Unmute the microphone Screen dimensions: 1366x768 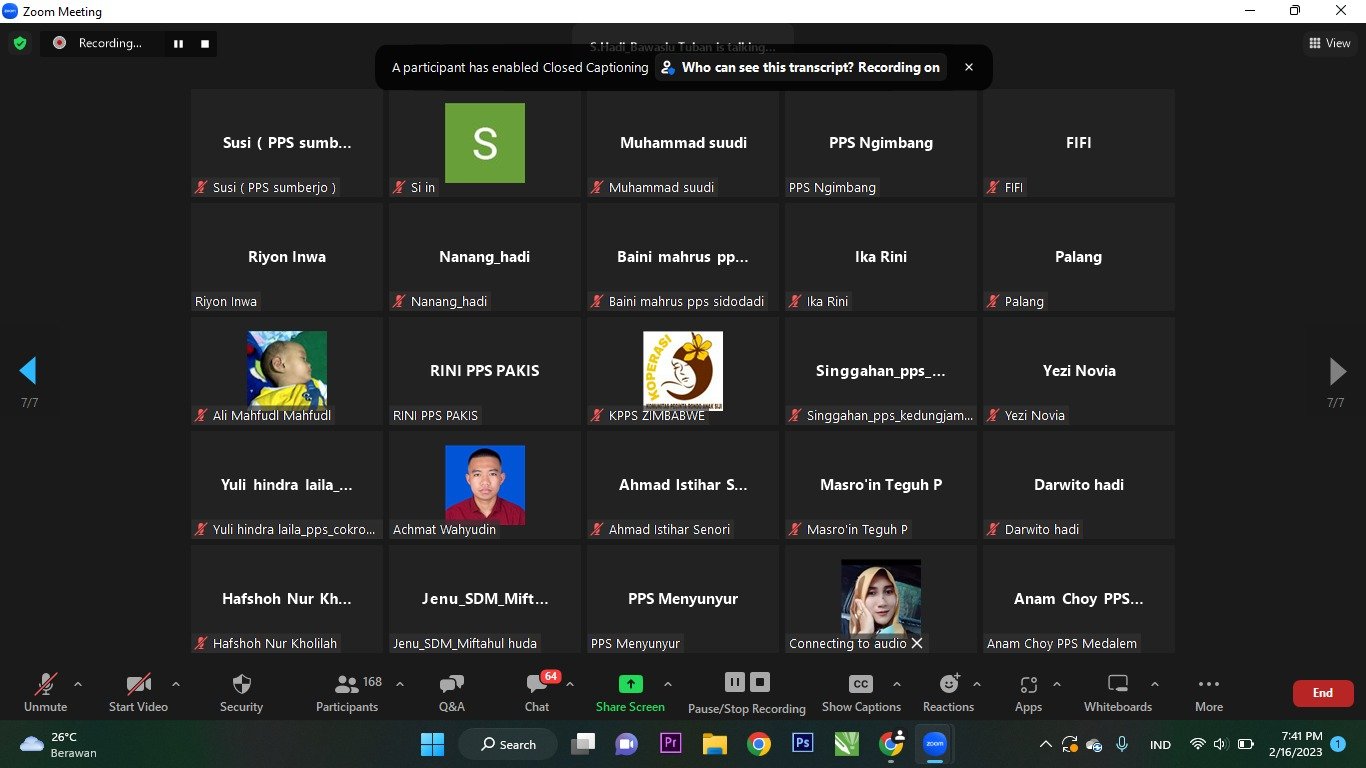45,693
